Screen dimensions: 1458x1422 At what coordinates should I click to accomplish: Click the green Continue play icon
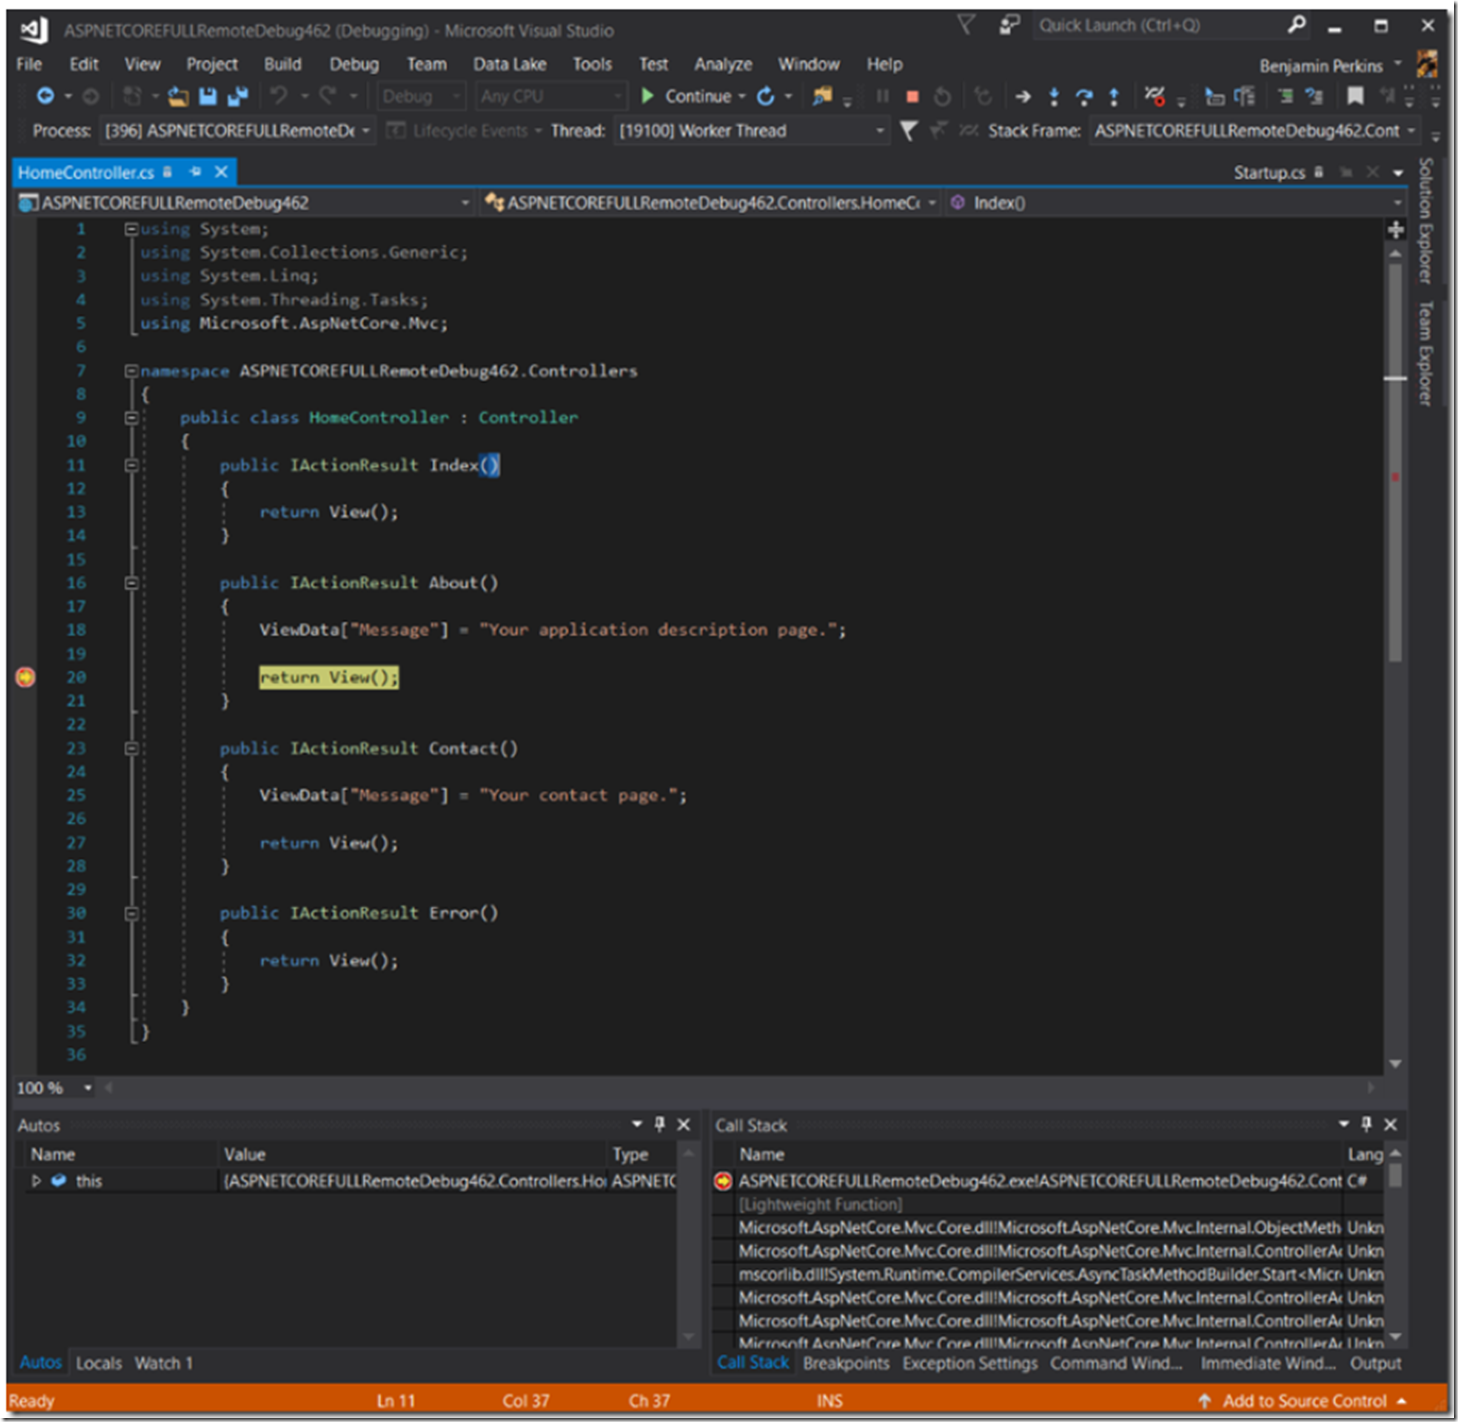click(648, 96)
